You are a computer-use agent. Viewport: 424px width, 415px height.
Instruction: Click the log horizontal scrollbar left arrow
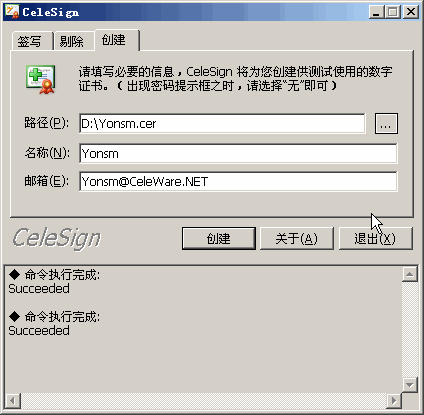[x=13, y=400]
